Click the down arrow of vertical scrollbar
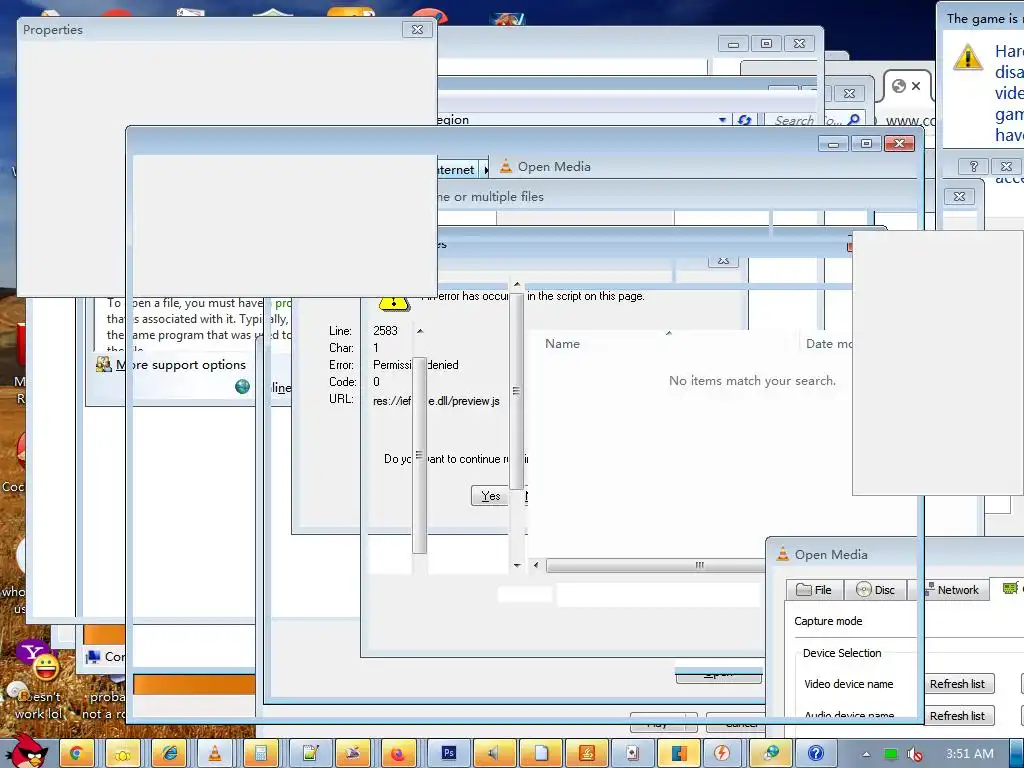Screen dimensions: 1024x768 click(517, 565)
